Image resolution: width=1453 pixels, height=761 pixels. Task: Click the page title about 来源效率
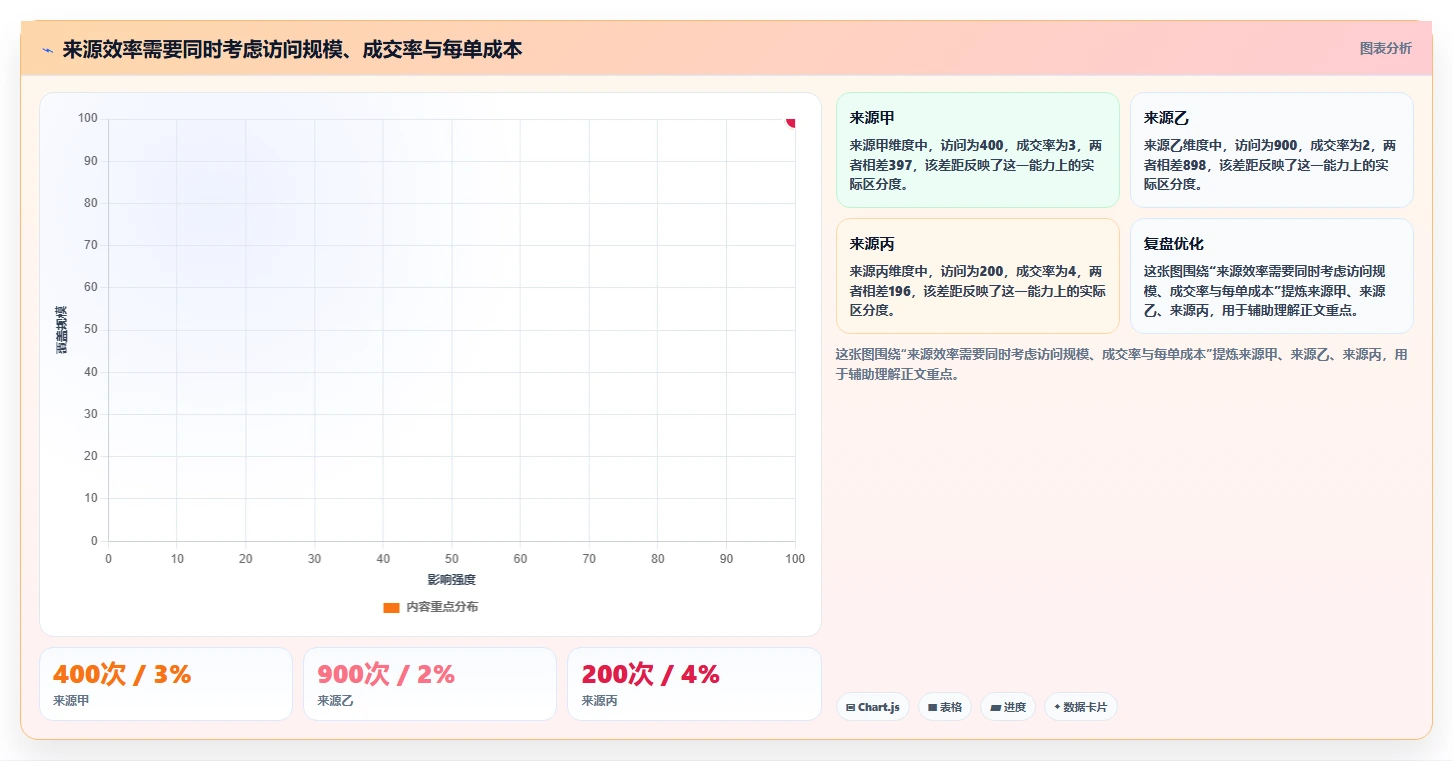point(292,49)
